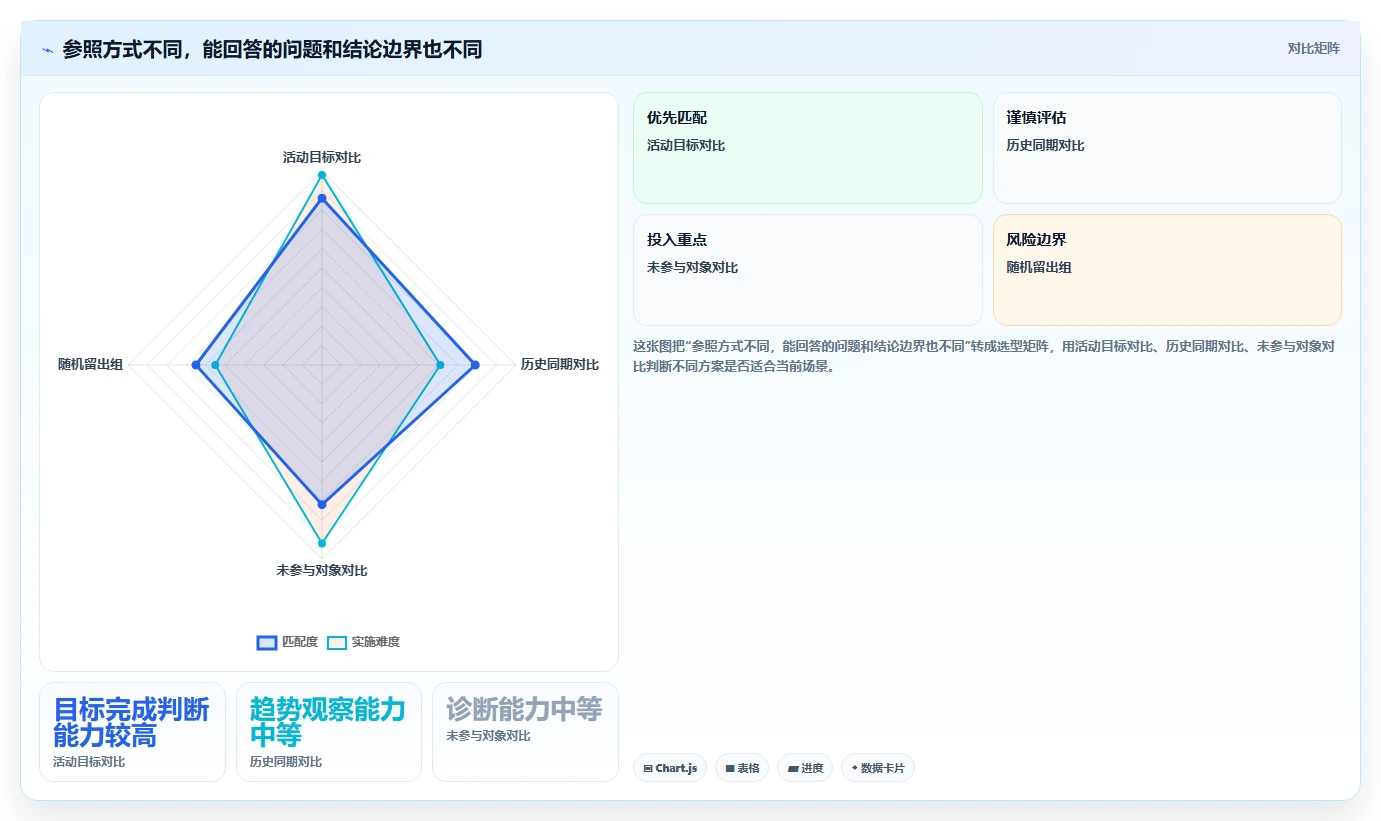Click the 活动目标对比 axis label on the radar chart

322,158
